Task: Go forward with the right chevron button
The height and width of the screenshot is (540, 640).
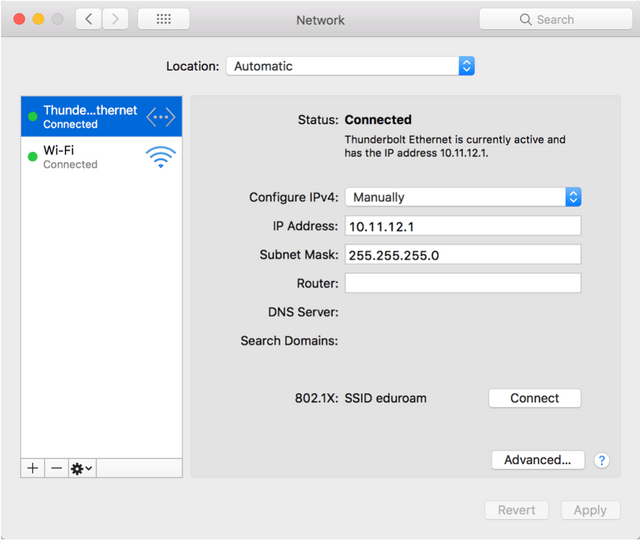Action: [x=115, y=19]
